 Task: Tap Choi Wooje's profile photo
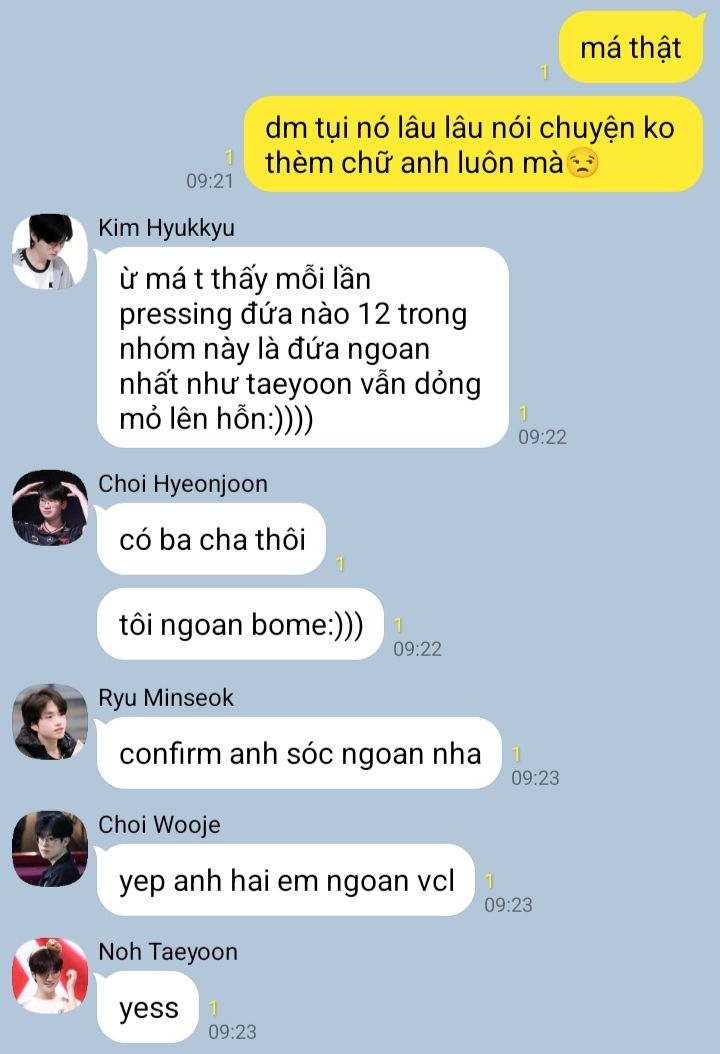click(50, 849)
